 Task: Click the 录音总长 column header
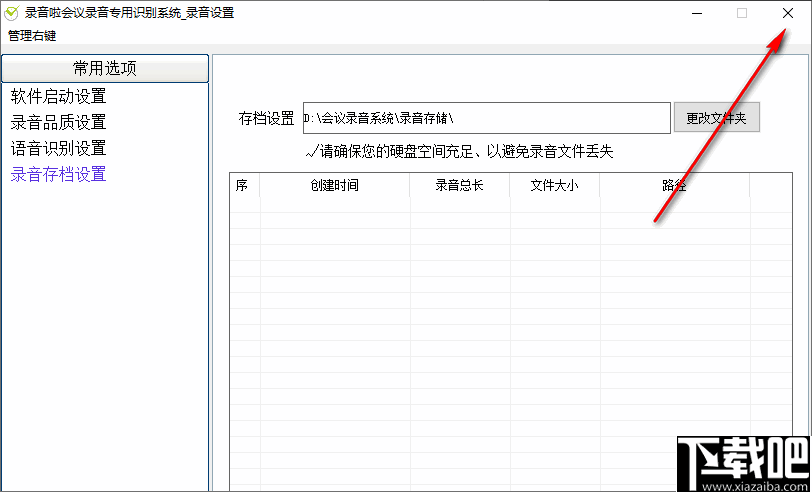pos(460,185)
